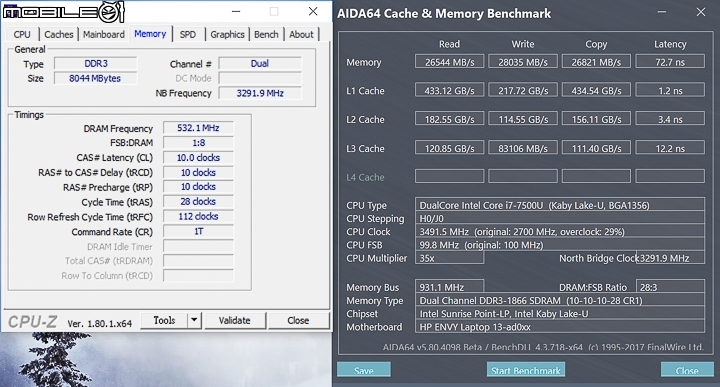Click the RAS# Precharge (tRP) value
The width and height of the screenshot is (720, 387).
(x=198, y=187)
